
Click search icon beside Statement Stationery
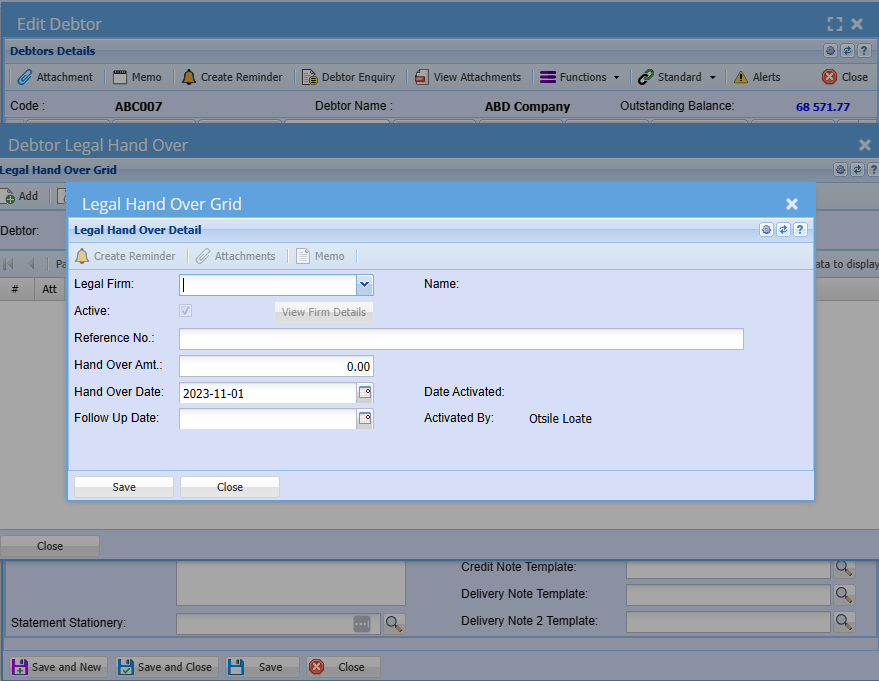tap(394, 623)
